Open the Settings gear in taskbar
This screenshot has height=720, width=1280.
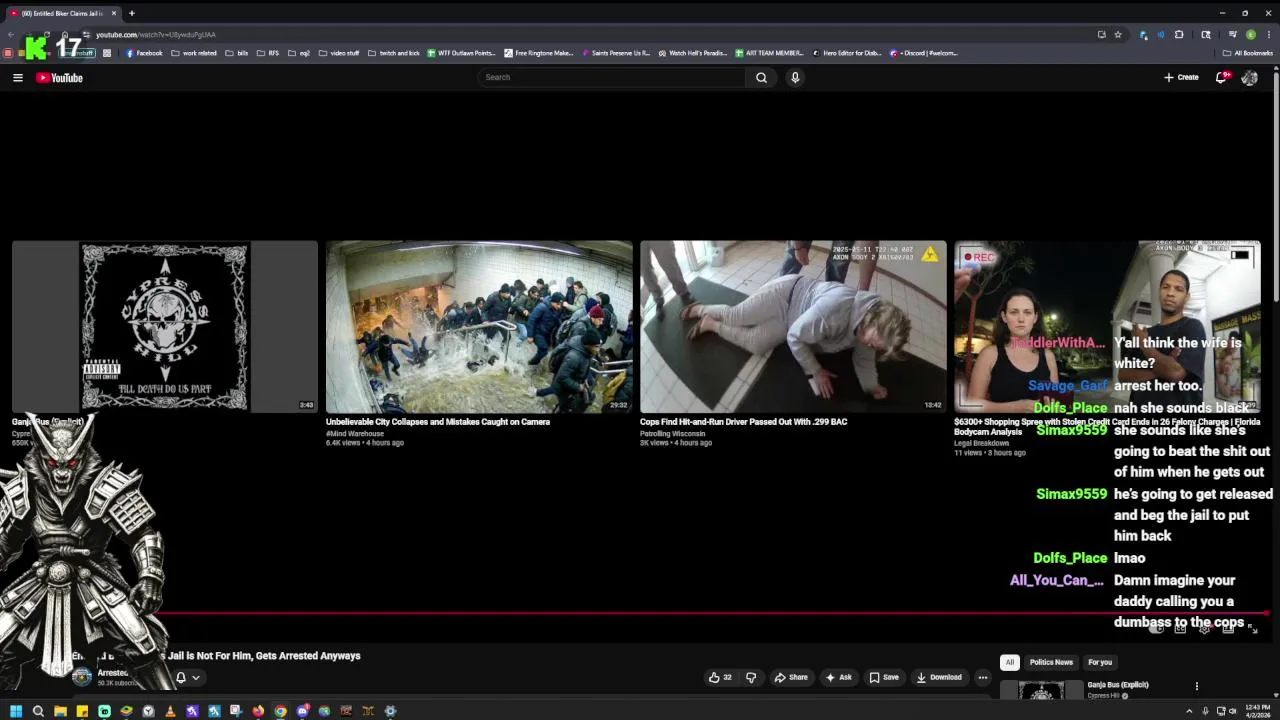tap(390, 711)
